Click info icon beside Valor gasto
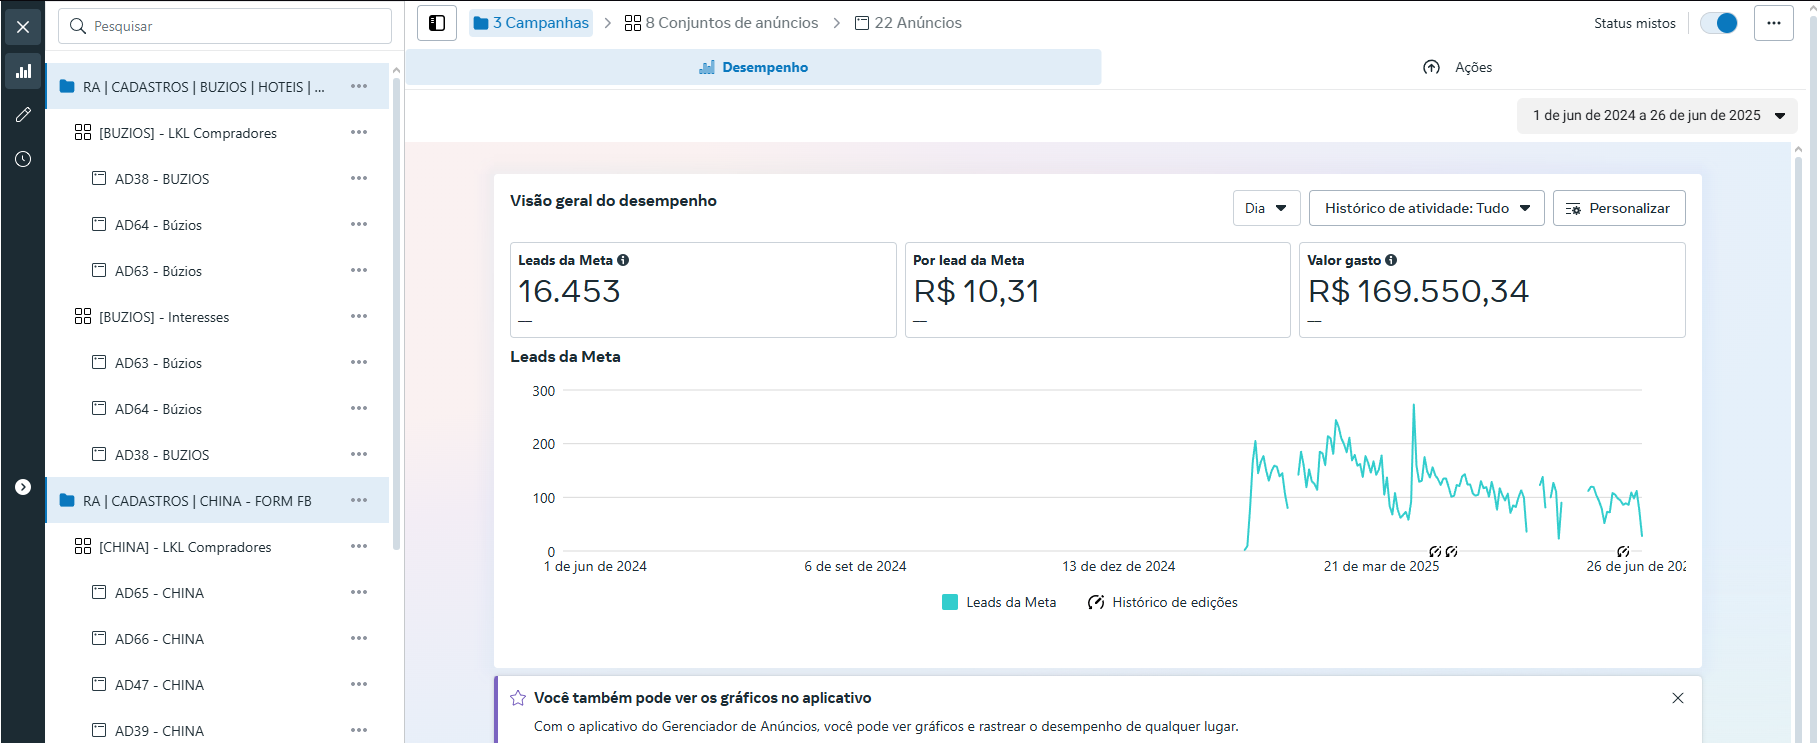Screen dimensions: 1820x743 point(1391,260)
